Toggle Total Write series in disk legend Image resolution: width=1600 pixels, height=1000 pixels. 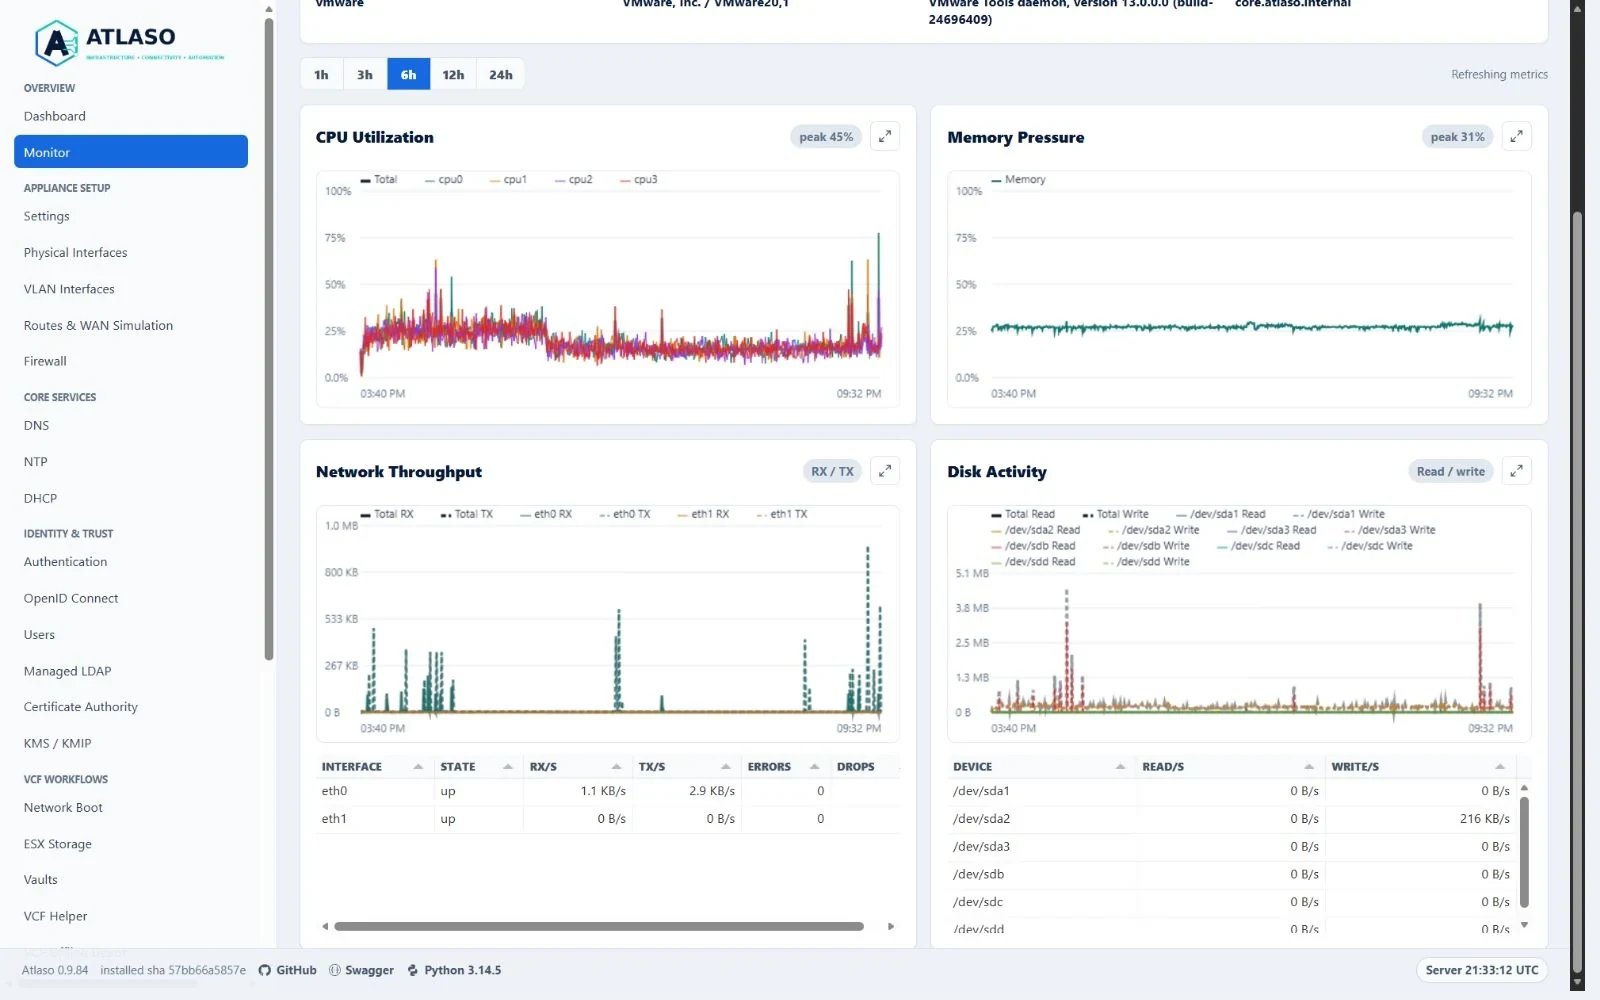1116,514
